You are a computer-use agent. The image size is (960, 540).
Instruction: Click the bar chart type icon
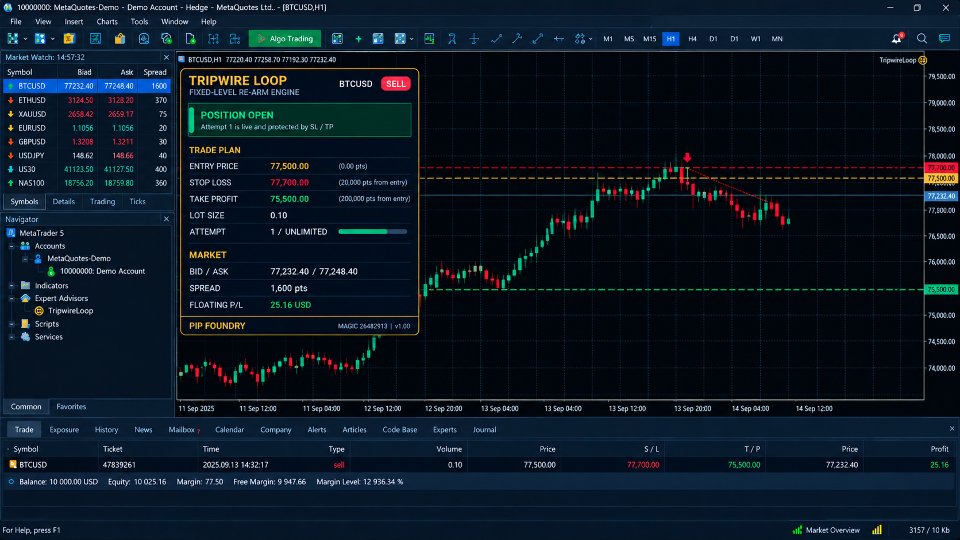[213, 39]
